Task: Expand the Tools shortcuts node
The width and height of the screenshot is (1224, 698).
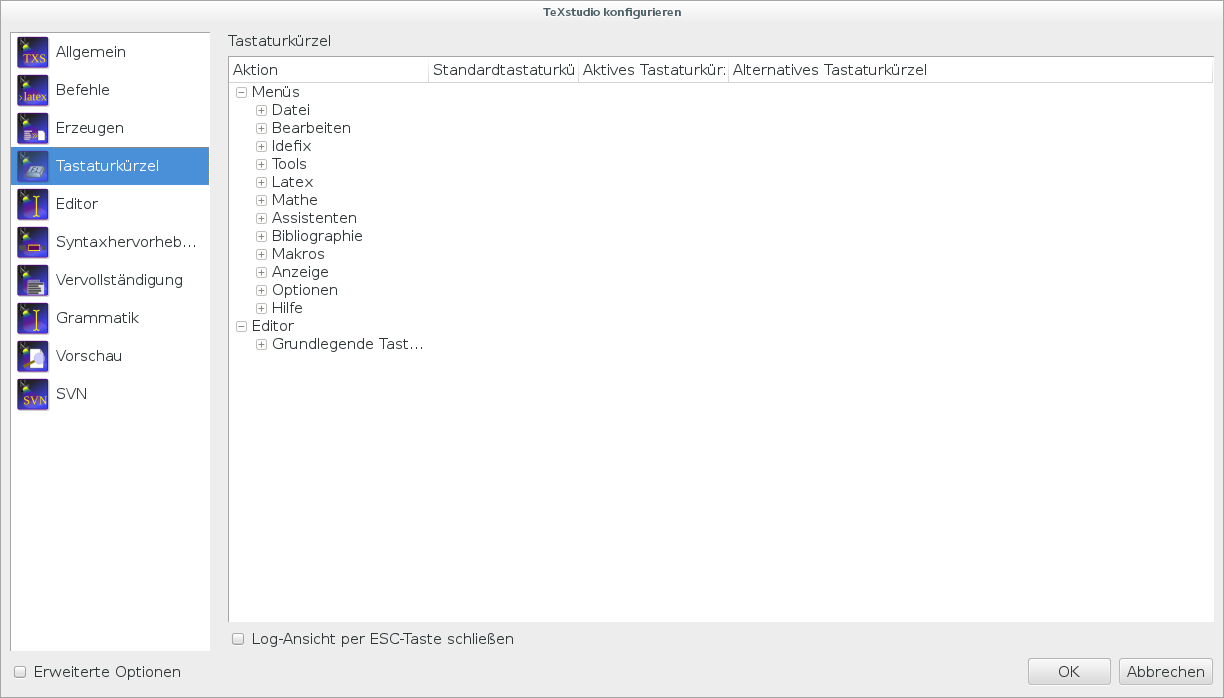Action: (261, 164)
